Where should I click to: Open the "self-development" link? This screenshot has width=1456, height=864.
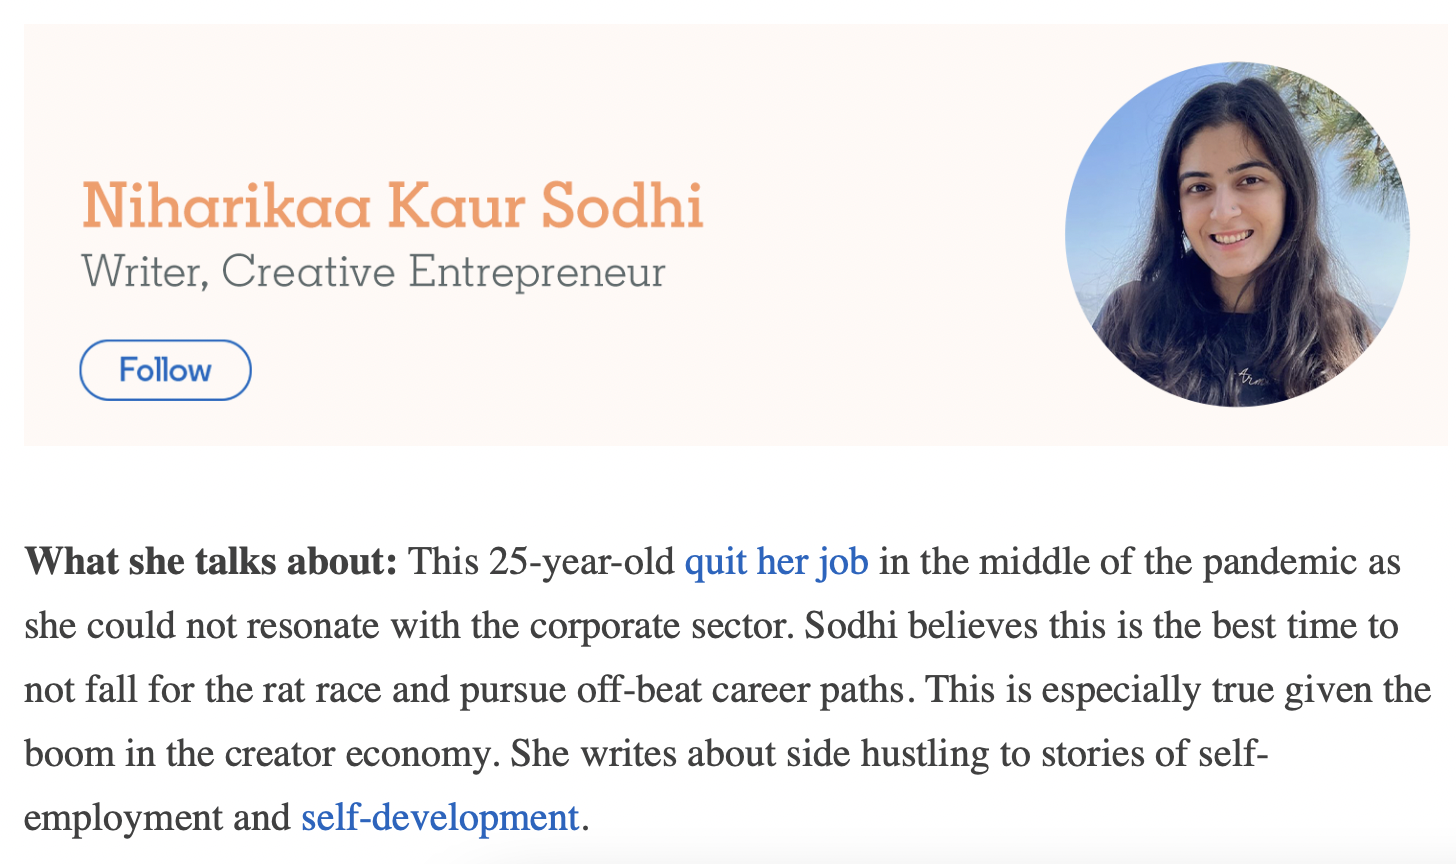click(x=440, y=818)
